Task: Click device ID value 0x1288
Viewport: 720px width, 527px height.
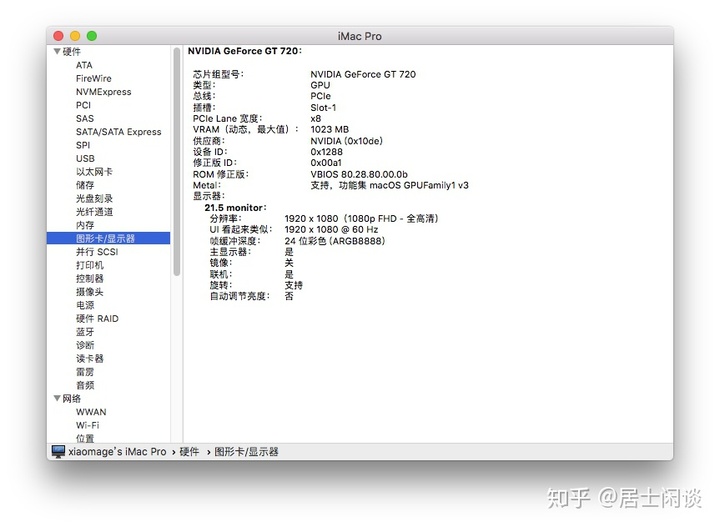Action: [x=326, y=152]
